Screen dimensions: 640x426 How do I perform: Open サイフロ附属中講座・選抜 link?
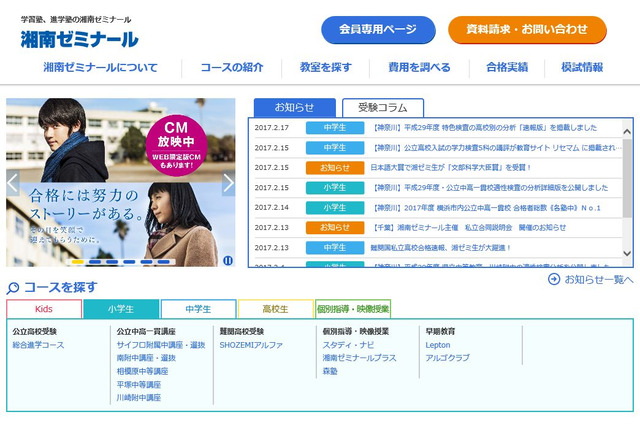[161, 345]
